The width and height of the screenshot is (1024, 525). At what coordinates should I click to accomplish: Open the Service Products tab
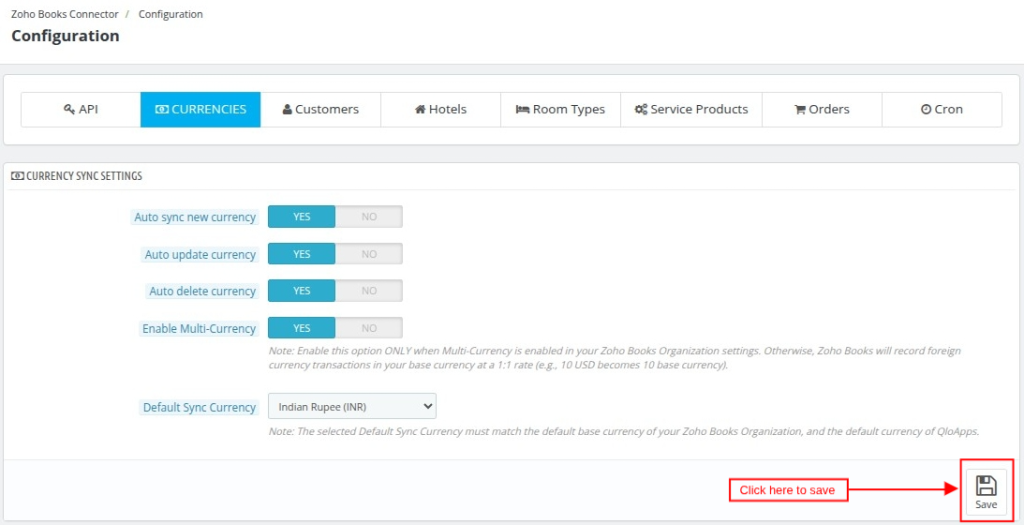click(x=692, y=110)
